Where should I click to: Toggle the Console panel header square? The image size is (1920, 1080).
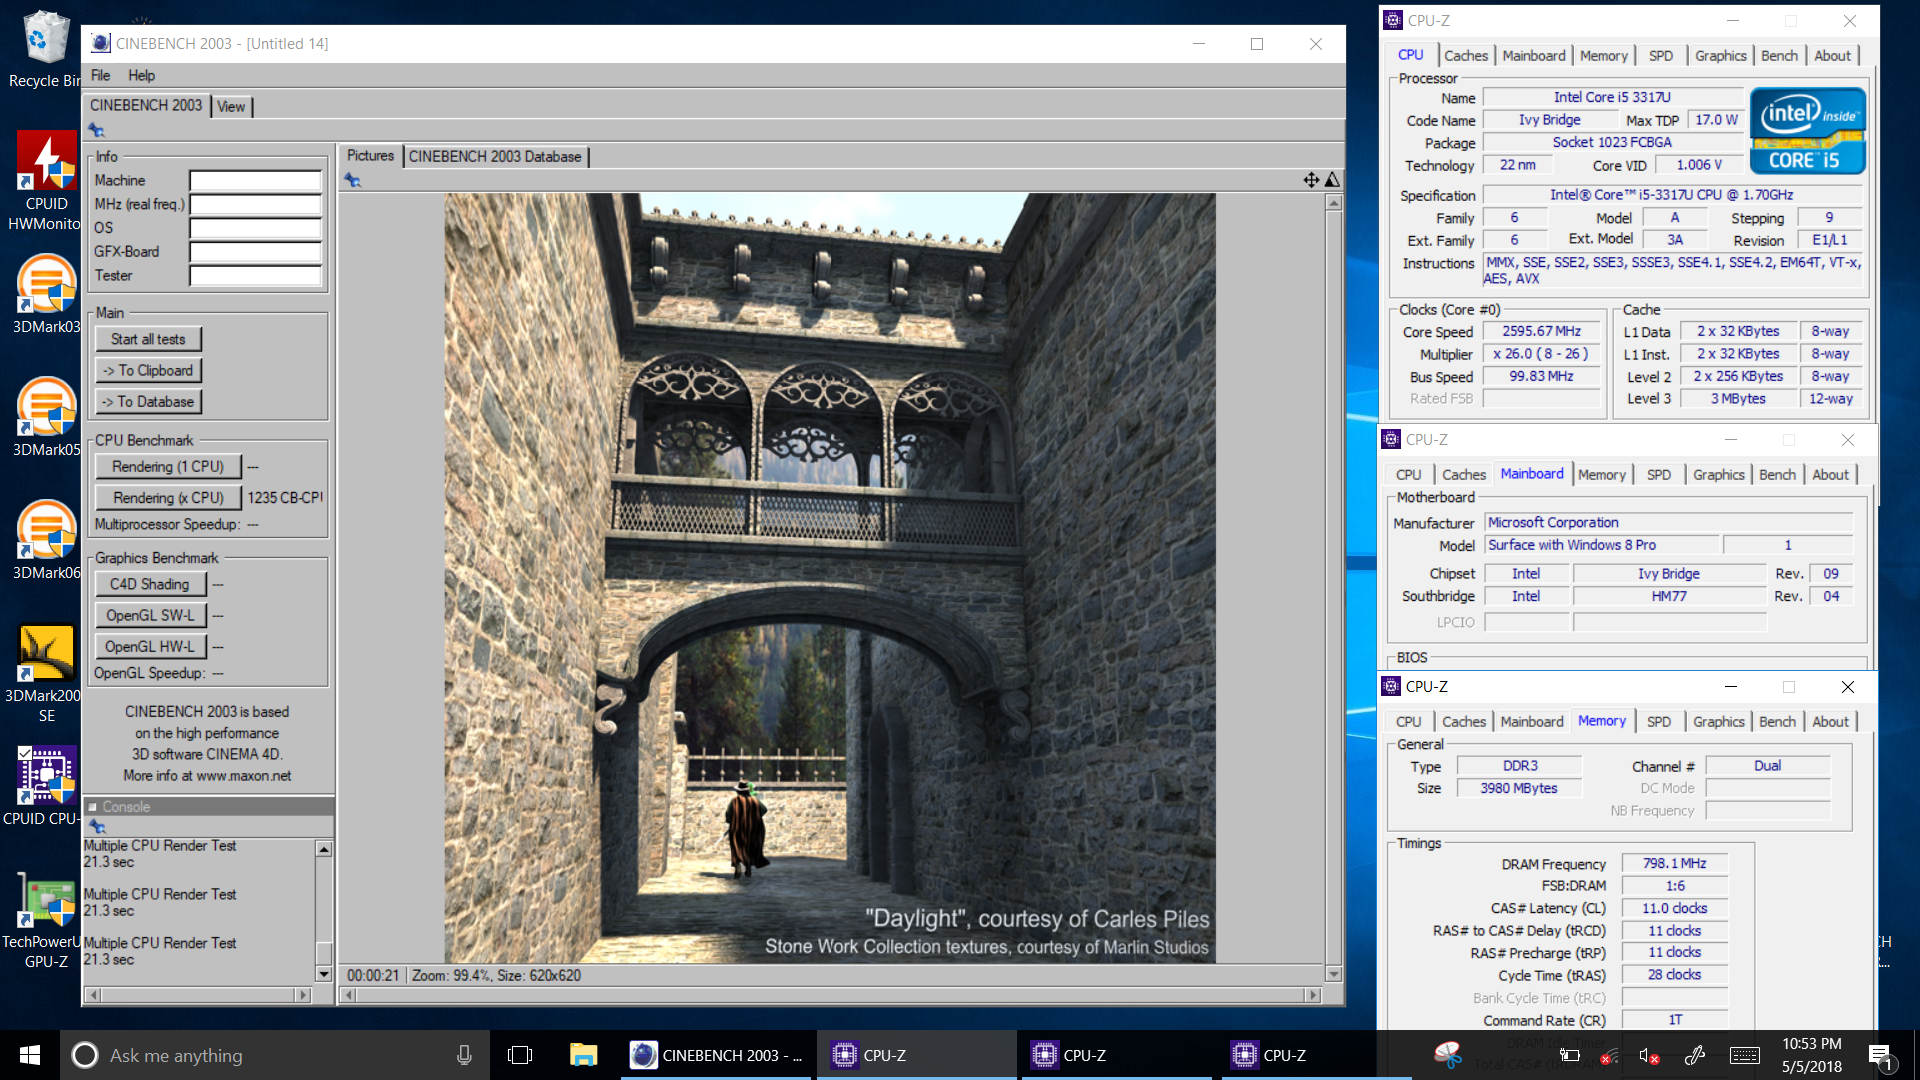pos(93,807)
